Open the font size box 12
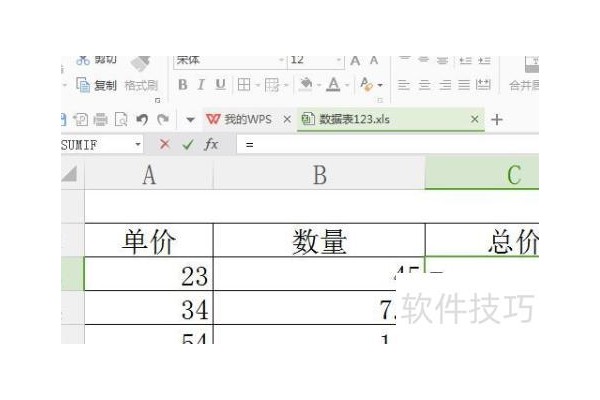Image resolution: width=600 pixels, height=400 pixels. click(316, 60)
